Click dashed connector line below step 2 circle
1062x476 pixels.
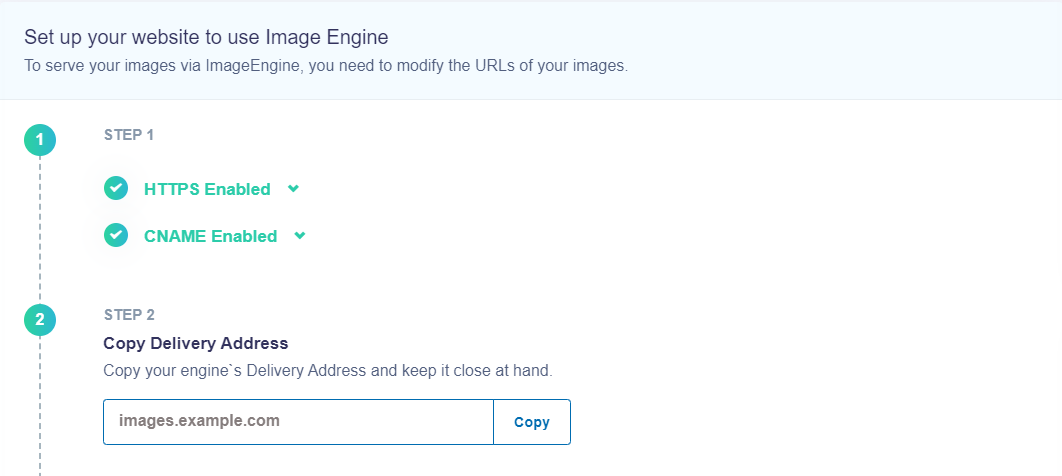tap(39, 406)
